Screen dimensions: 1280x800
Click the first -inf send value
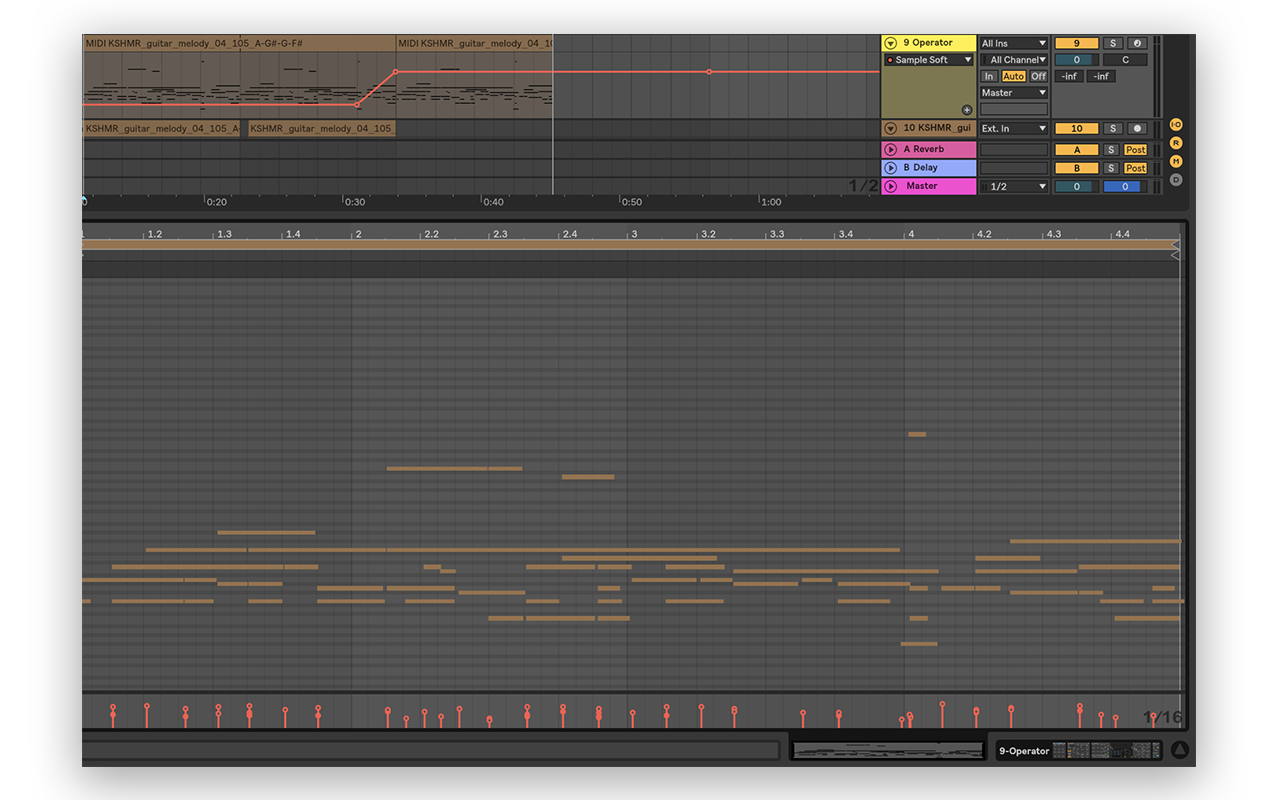(1069, 76)
